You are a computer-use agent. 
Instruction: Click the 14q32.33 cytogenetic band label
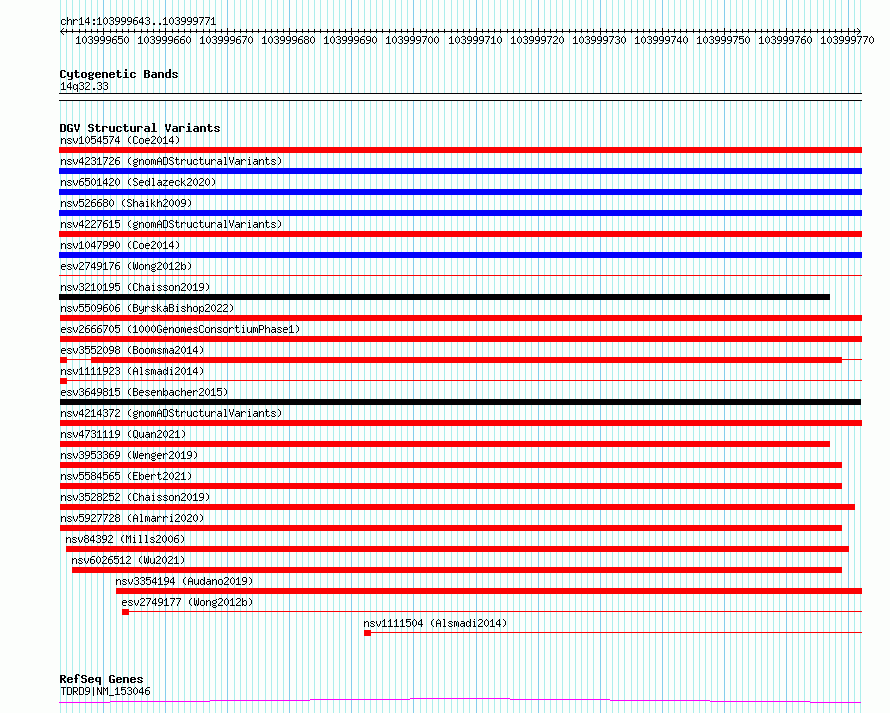click(84, 86)
